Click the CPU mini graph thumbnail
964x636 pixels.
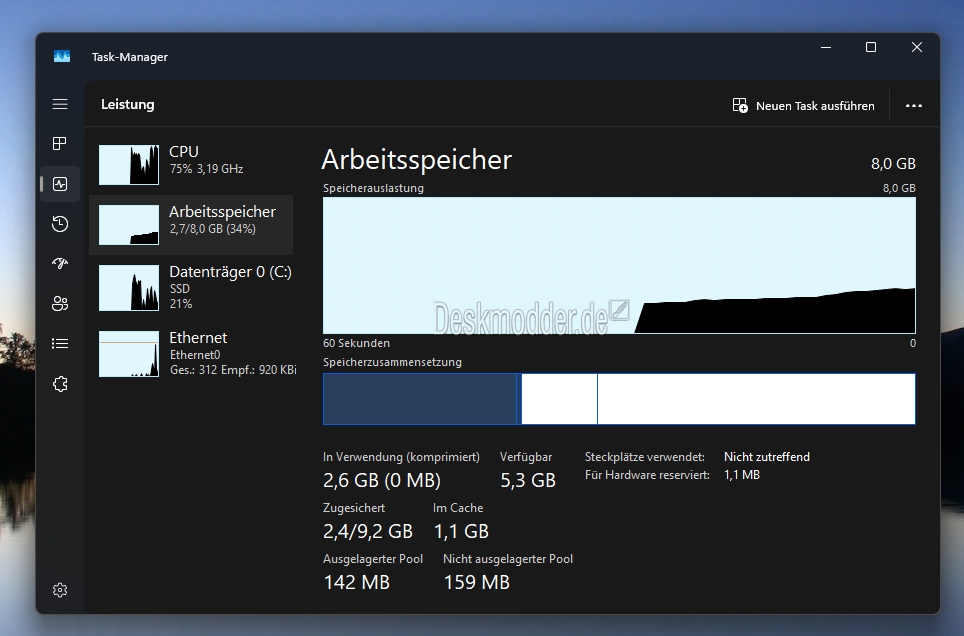[x=129, y=165]
